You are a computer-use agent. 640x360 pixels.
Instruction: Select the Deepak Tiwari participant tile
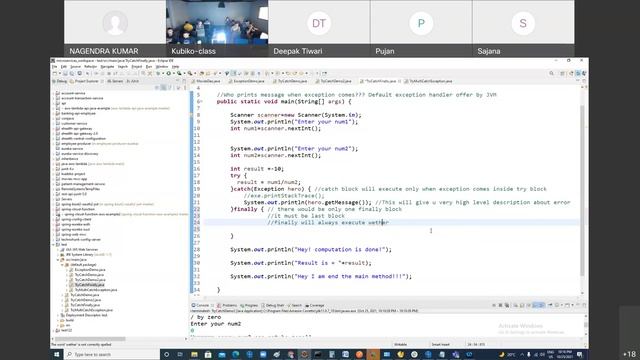319,28
